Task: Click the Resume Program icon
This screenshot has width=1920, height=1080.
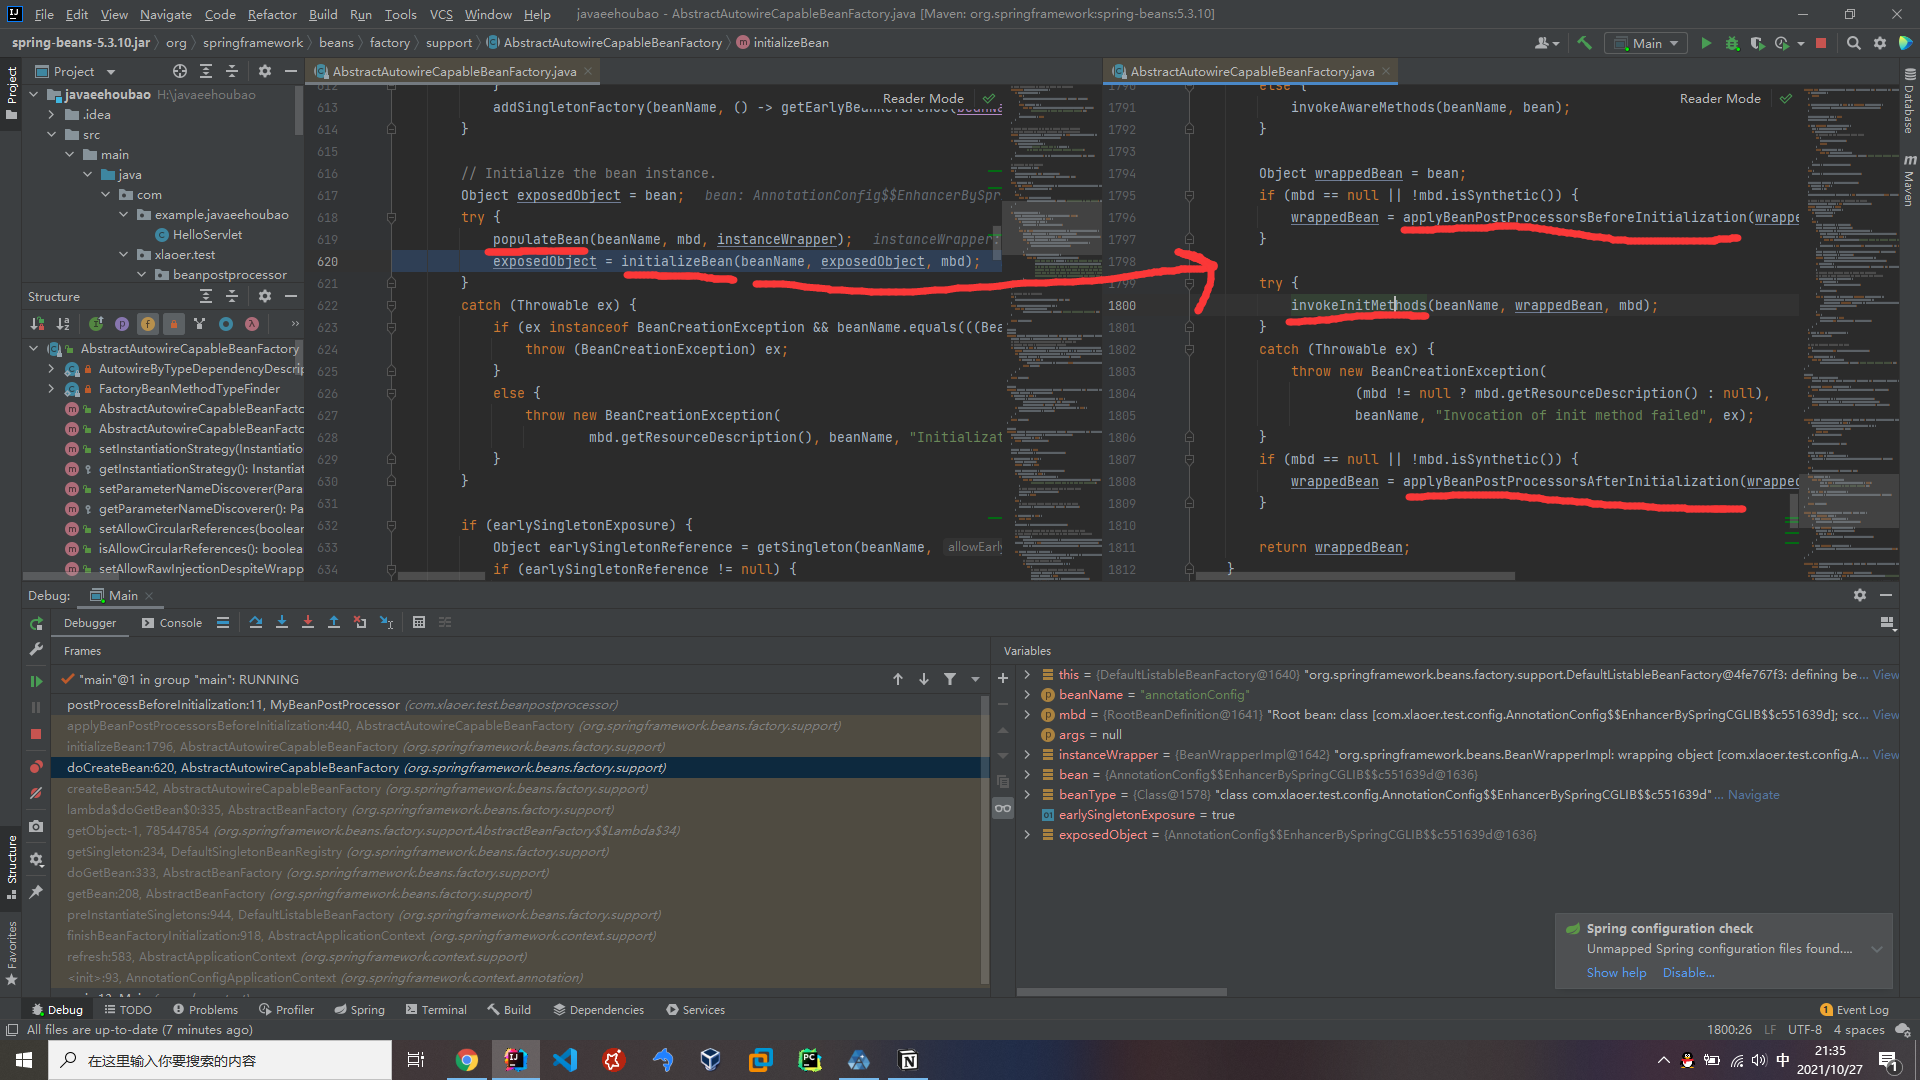Action: (x=36, y=681)
